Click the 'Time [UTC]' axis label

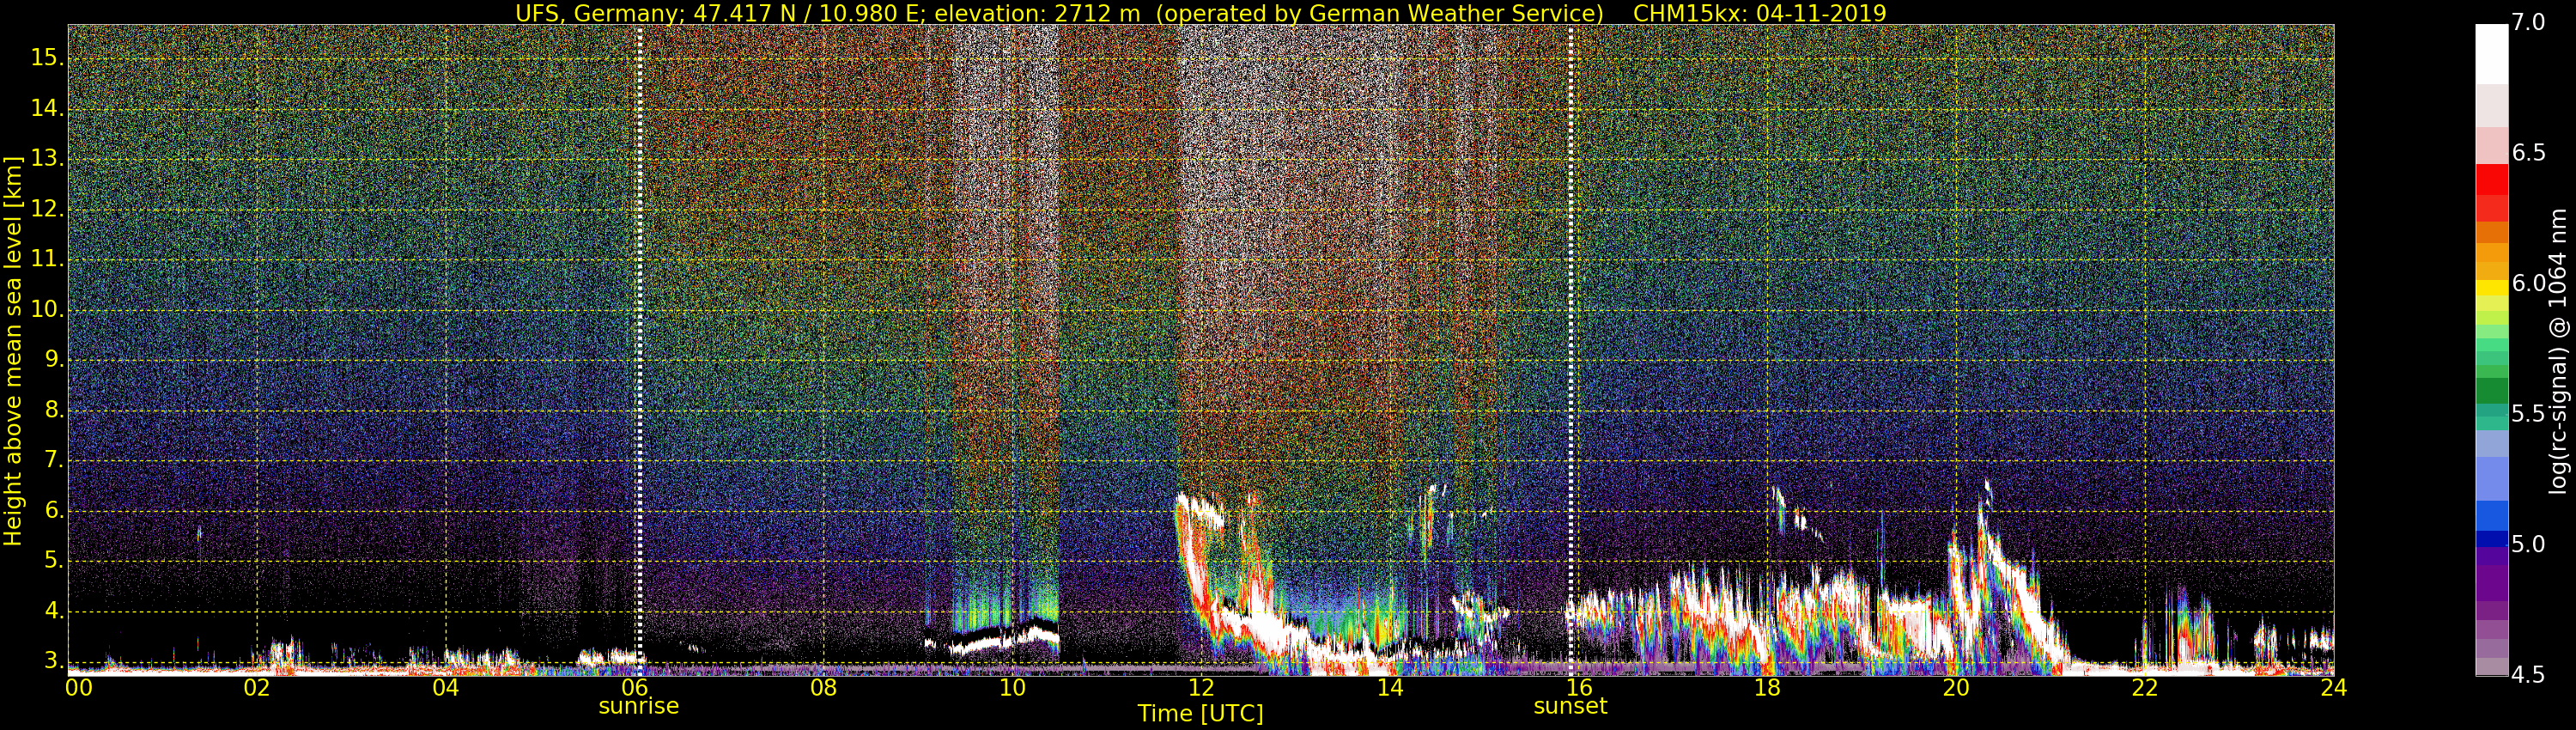point(1200,713)
